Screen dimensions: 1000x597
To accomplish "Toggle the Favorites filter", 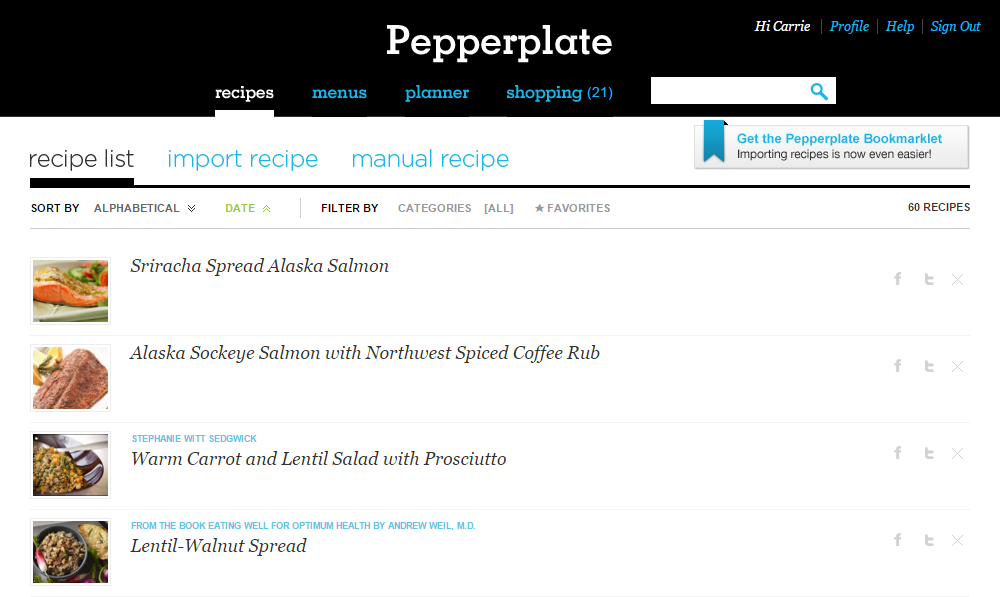I will (x=572, y=208).
